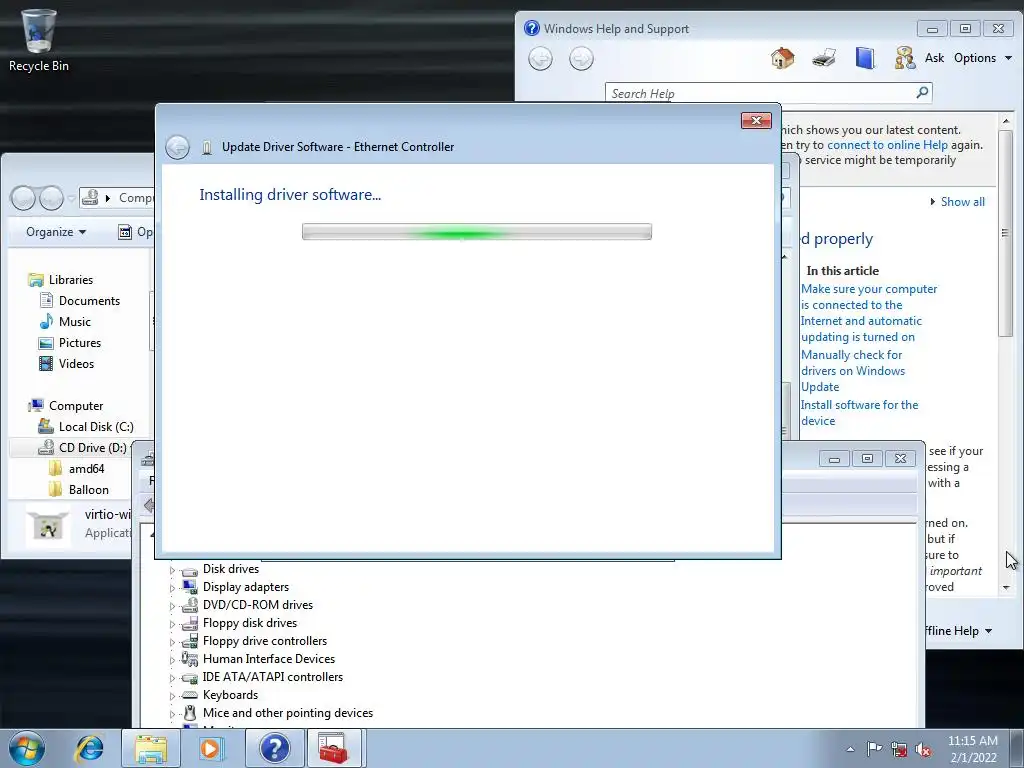Viewport: 1024px width, 768px height.
Task: Click the muted volume tray icon
Action: 923,749
